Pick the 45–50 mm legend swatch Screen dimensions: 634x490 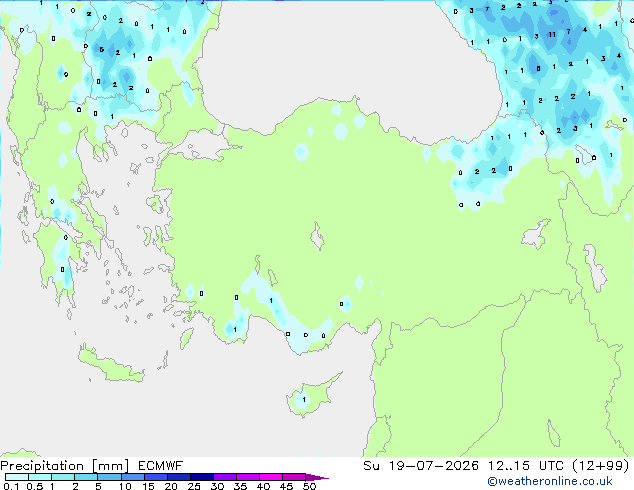(294, 477)
